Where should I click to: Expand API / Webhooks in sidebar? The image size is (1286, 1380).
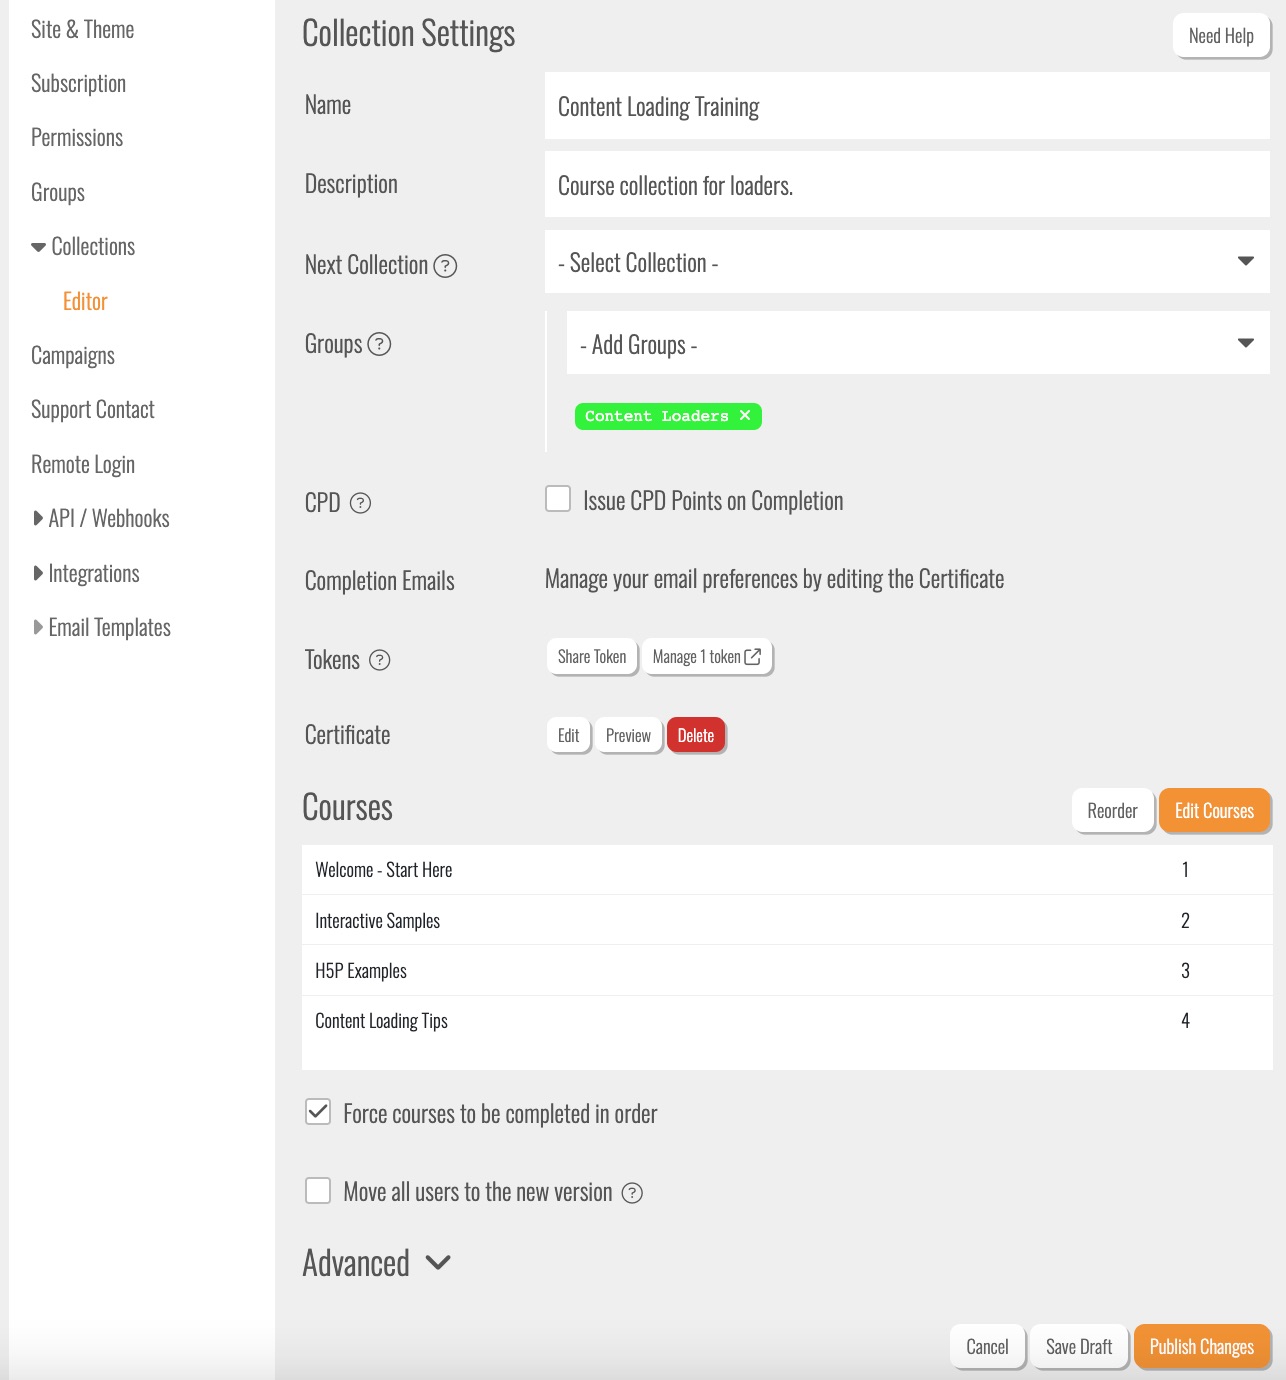101,518
